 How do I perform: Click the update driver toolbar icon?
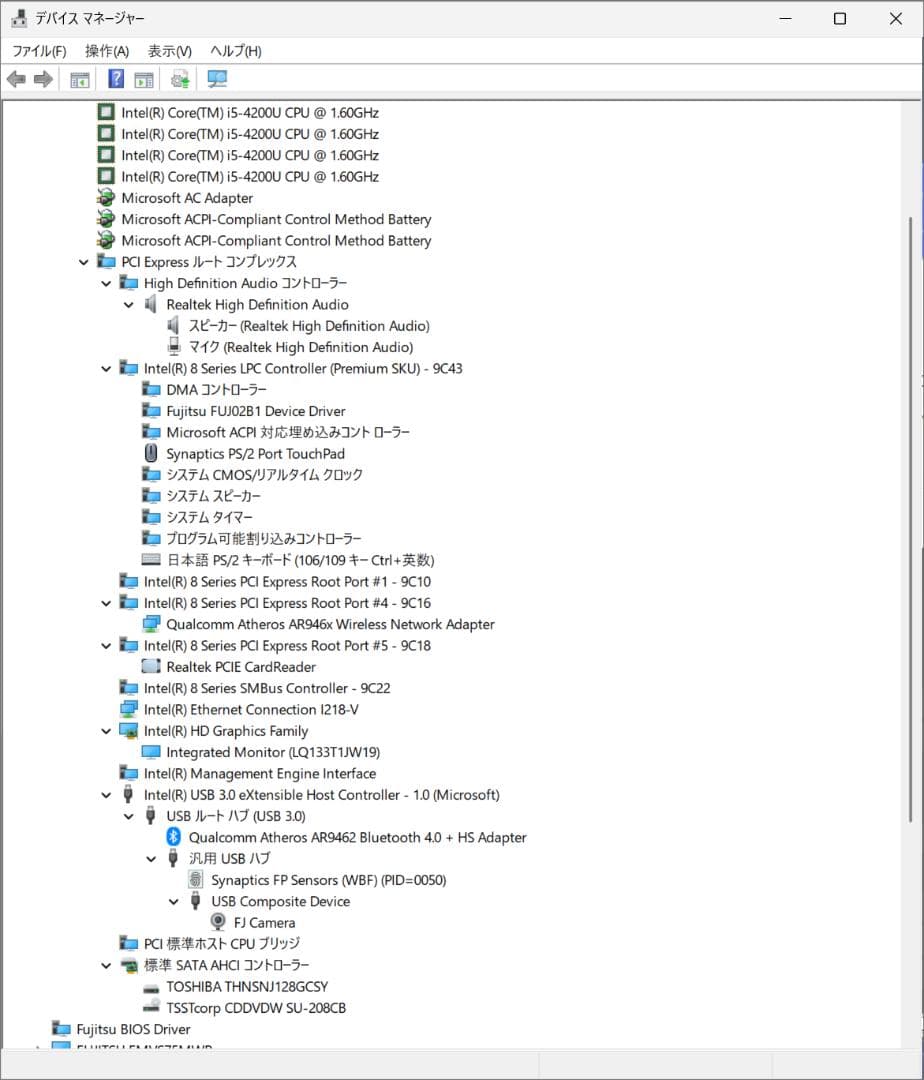click(x=180, y=79)
